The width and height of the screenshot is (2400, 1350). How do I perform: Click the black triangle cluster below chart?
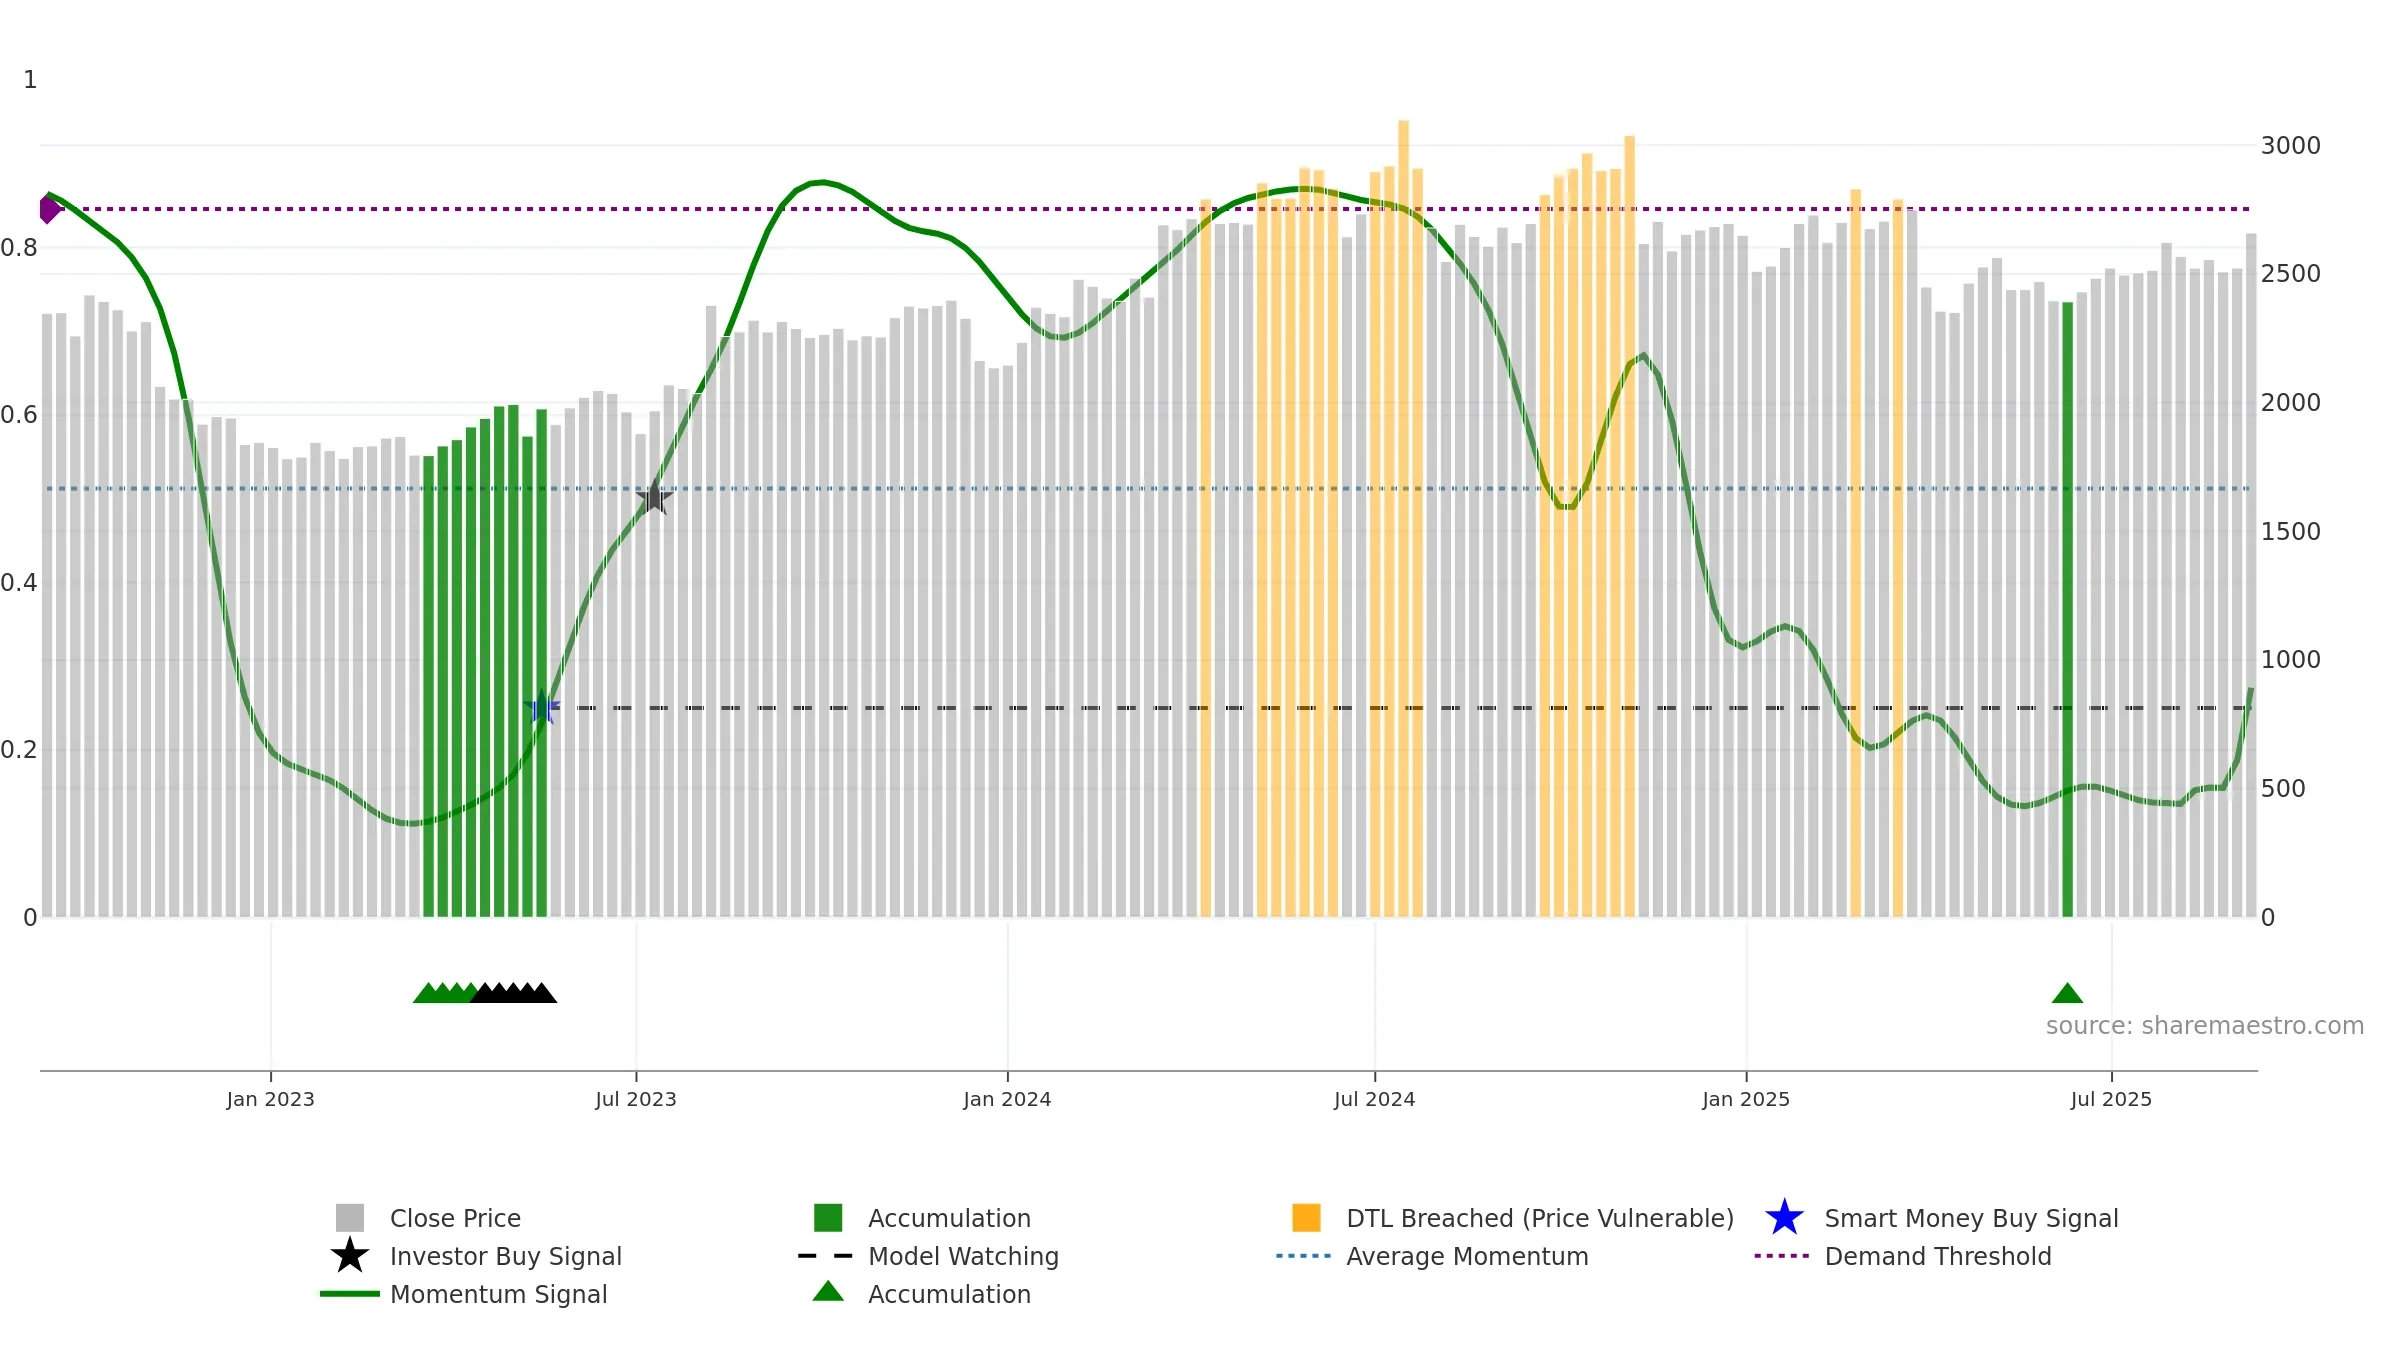point(513,993)
